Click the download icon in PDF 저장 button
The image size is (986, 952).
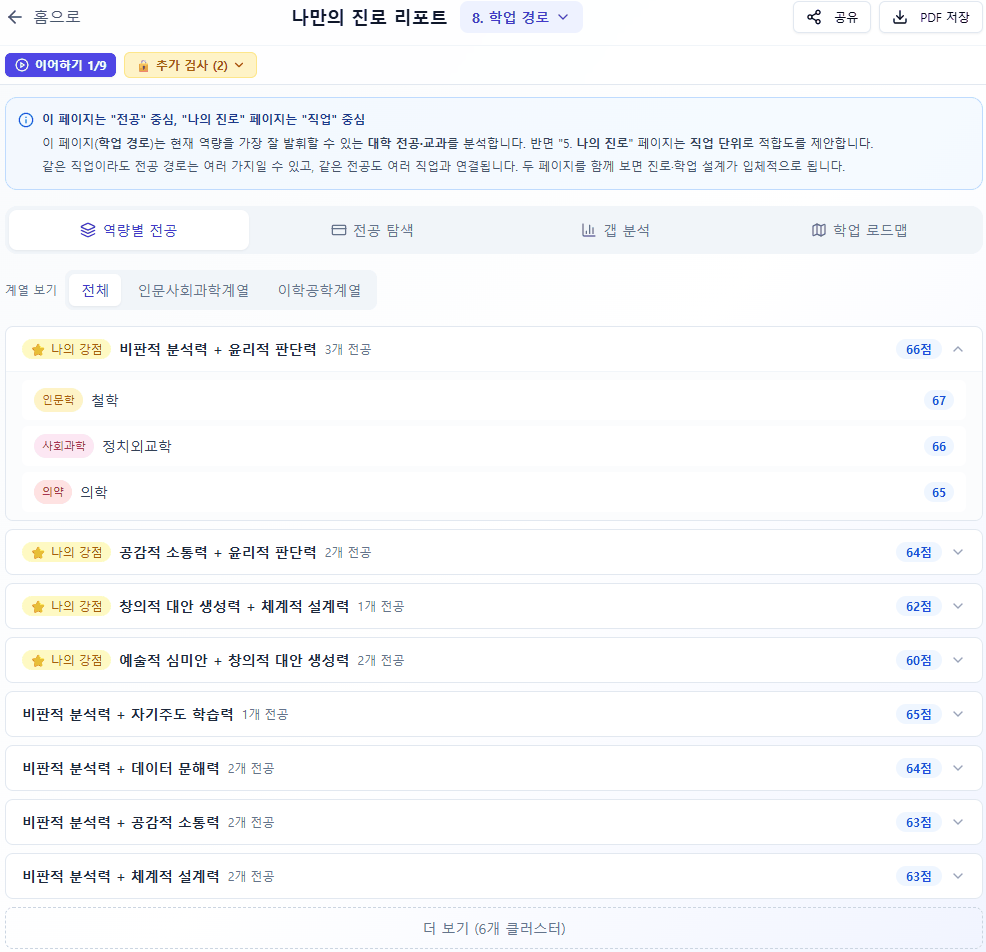click(900, 17)
